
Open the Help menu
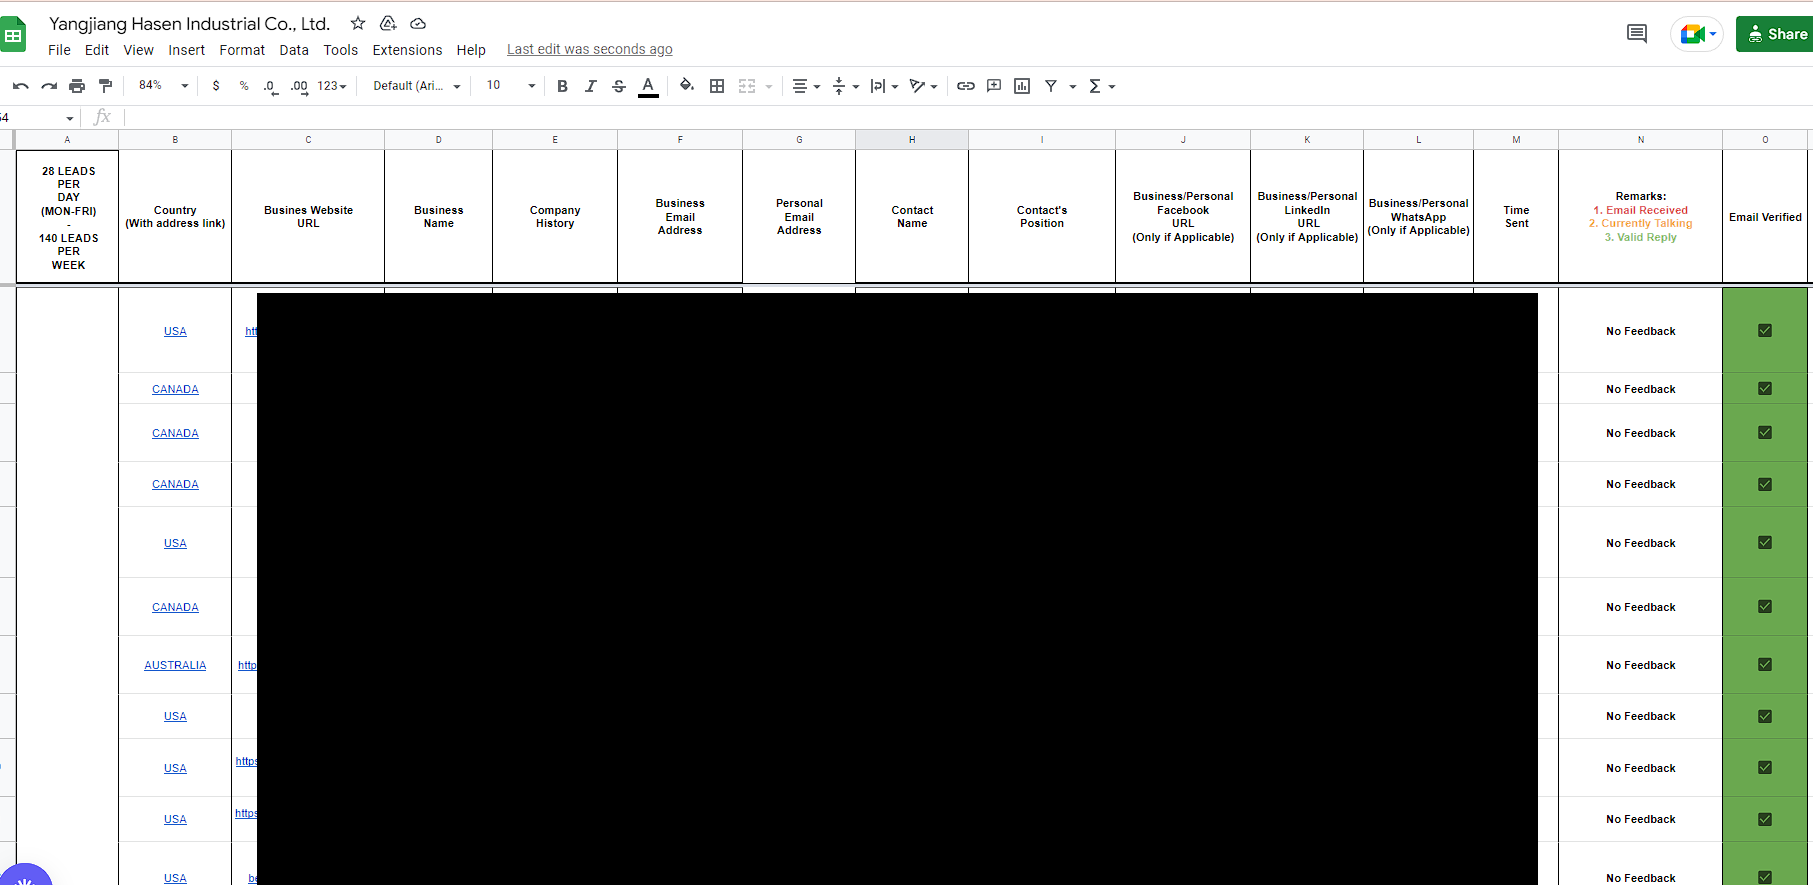pos(471,50)
